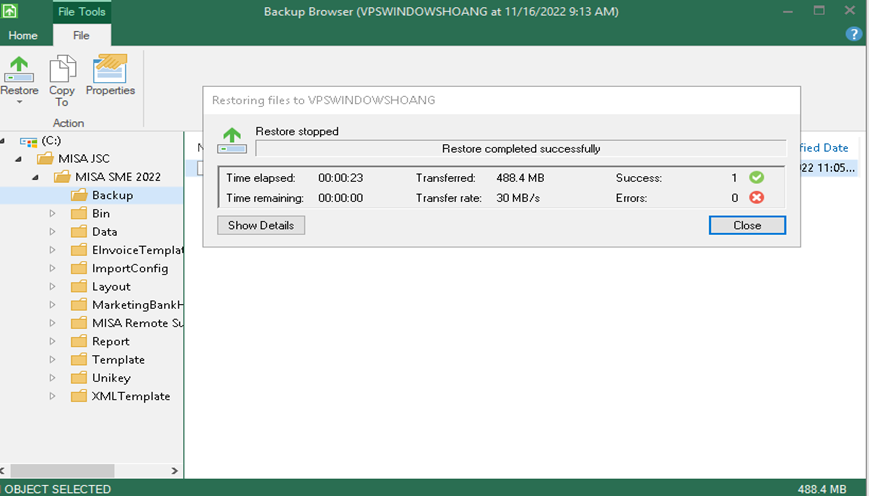The width and height of the screenshot is (869, 496).
Task: Click the red Errors icon
Action: coord(757,198)
